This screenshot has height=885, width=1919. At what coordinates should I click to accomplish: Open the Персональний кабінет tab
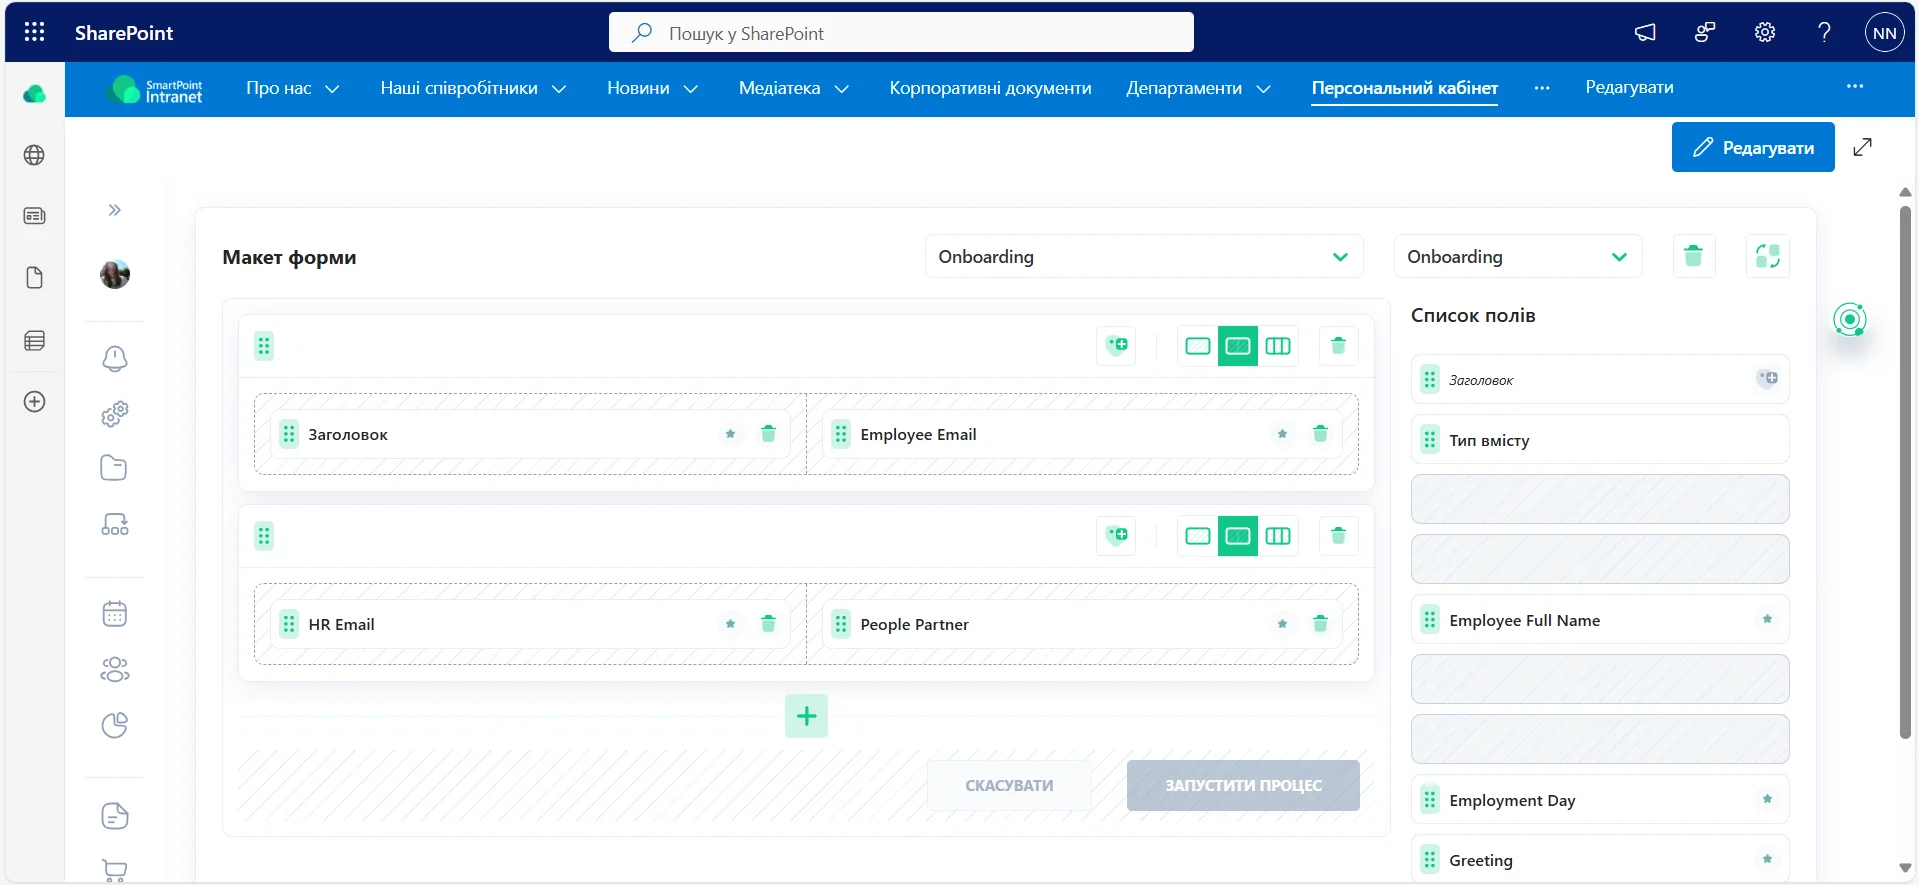1404,88
